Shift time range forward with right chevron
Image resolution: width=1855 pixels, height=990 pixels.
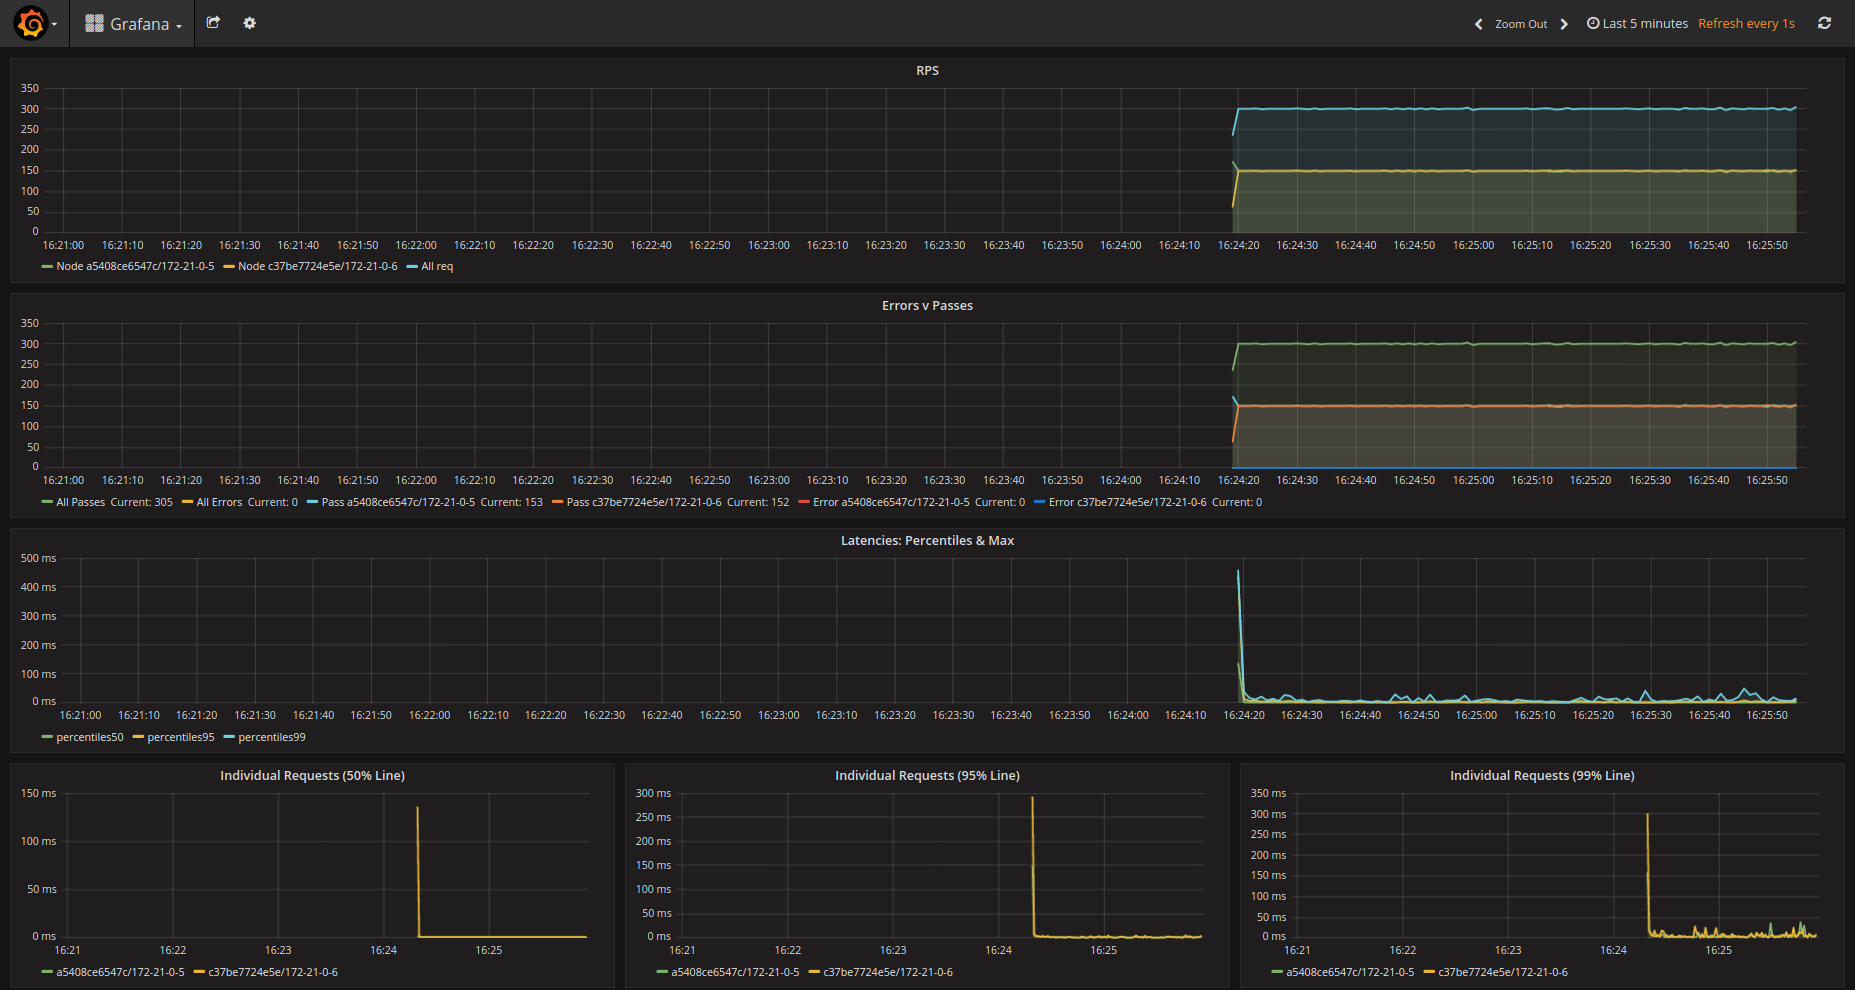1564,24
